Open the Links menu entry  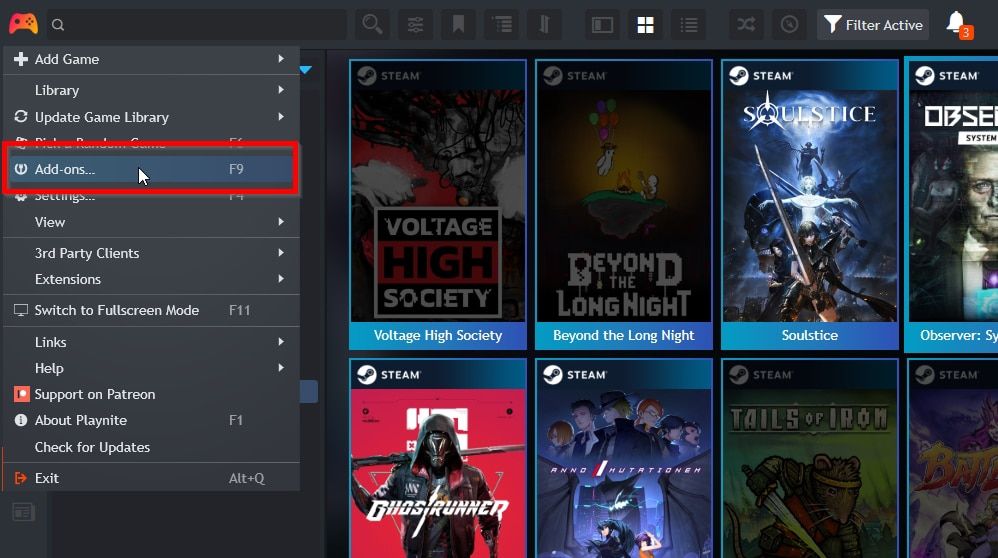tap(151, 342)
